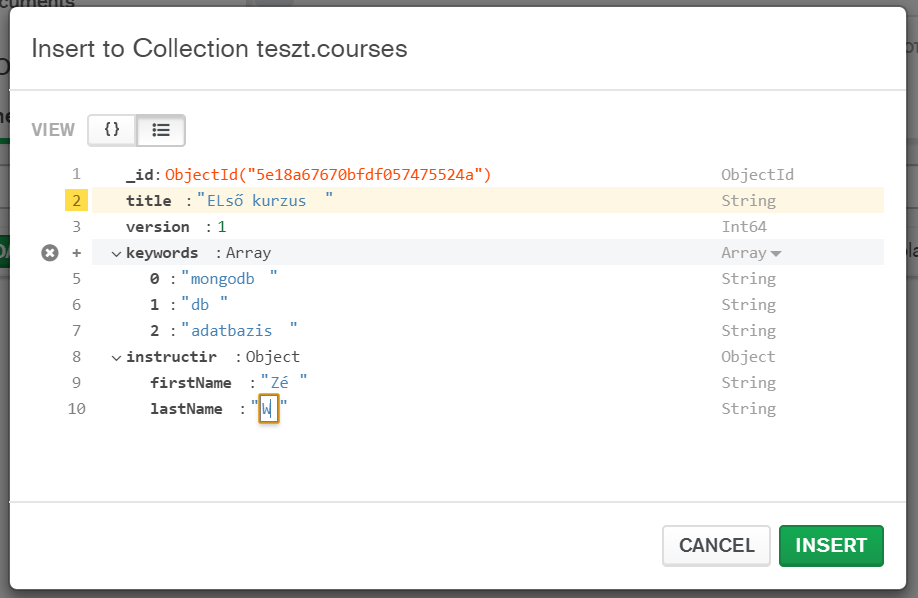The height and width of the screenshot is (598, 918).
Task: Click the version value 1
Action: 222,227
